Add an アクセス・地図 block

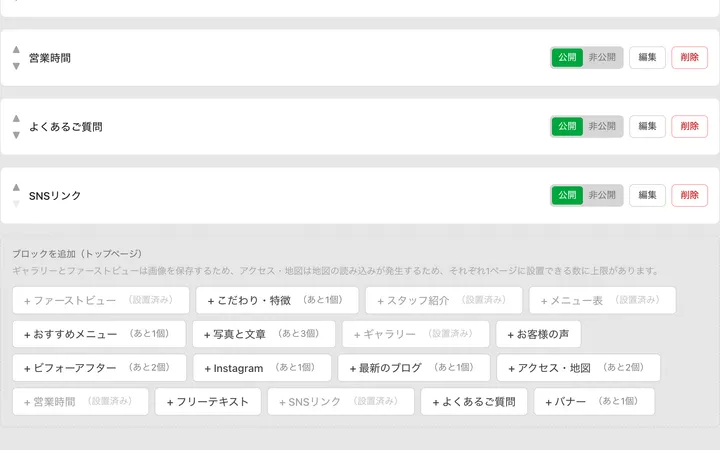point(578,368)
